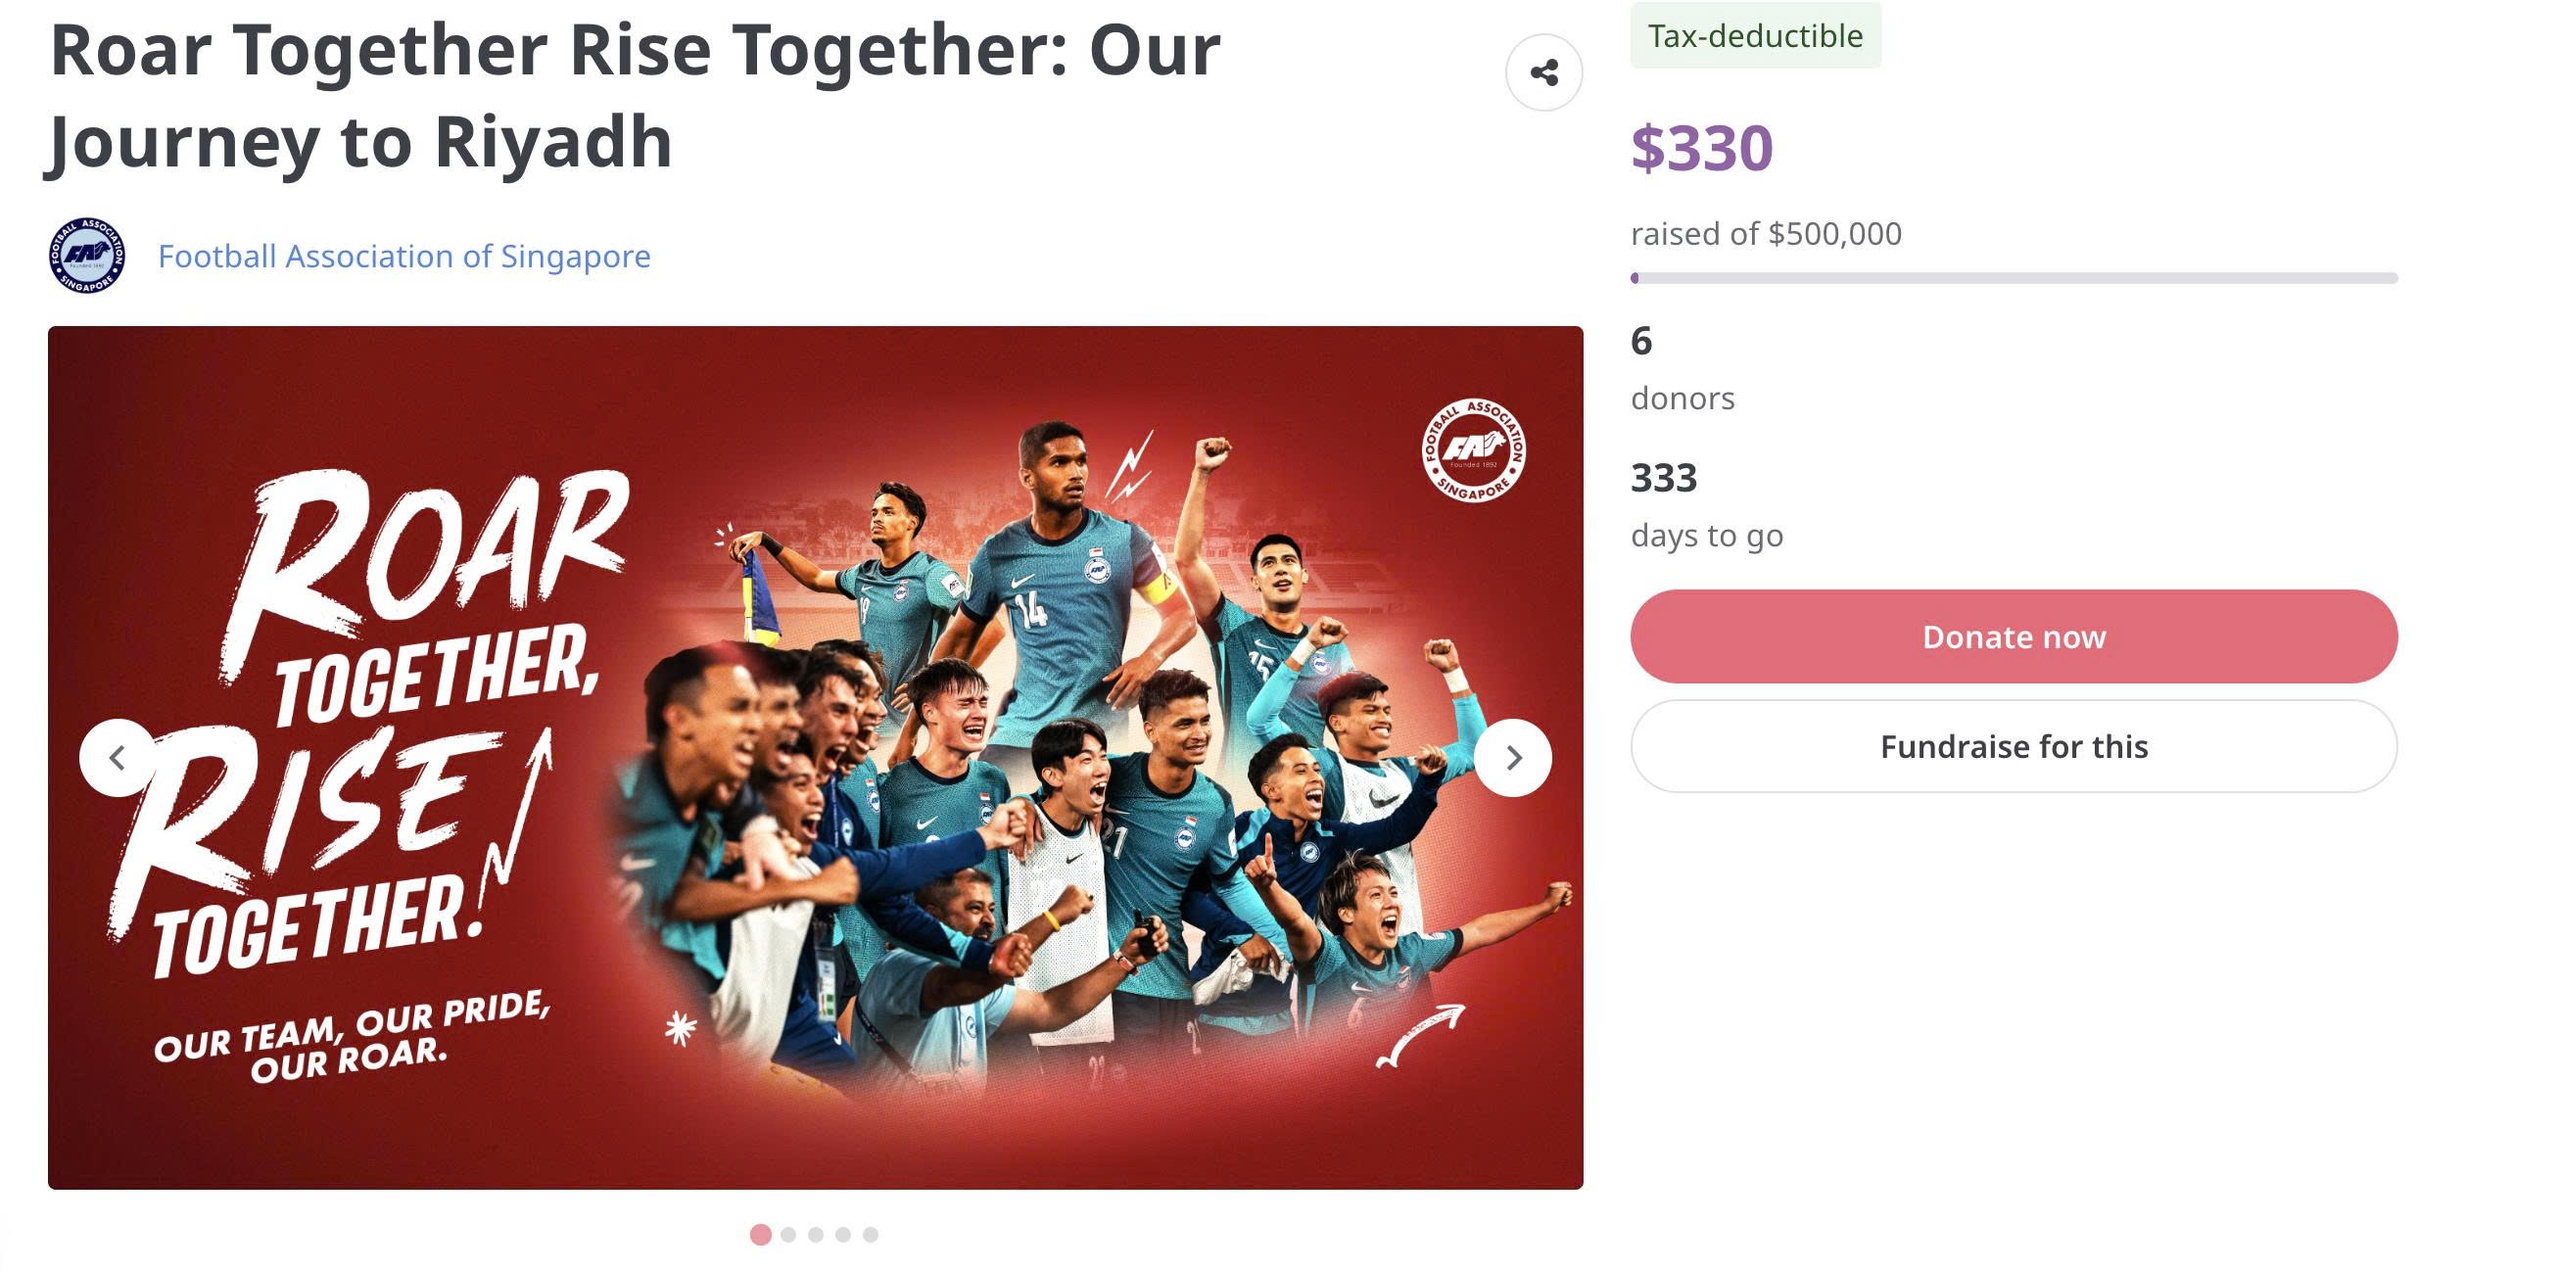Open the share options icon
This screenshot has height=1271, width=2560.
(x=1545, y=71)
